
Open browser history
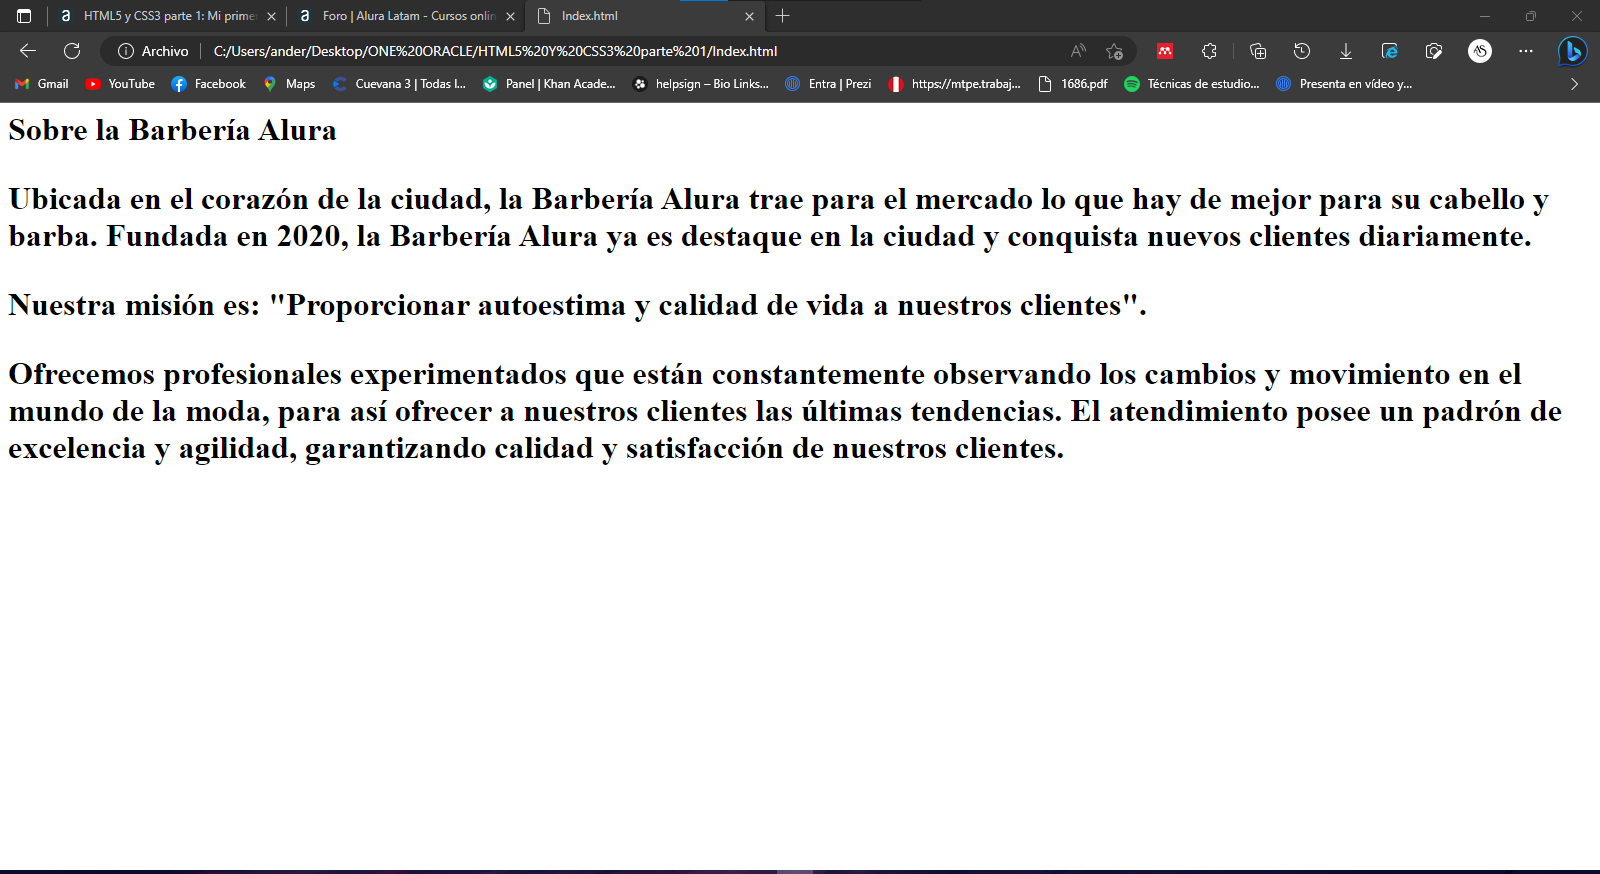tap(1302, 51)
